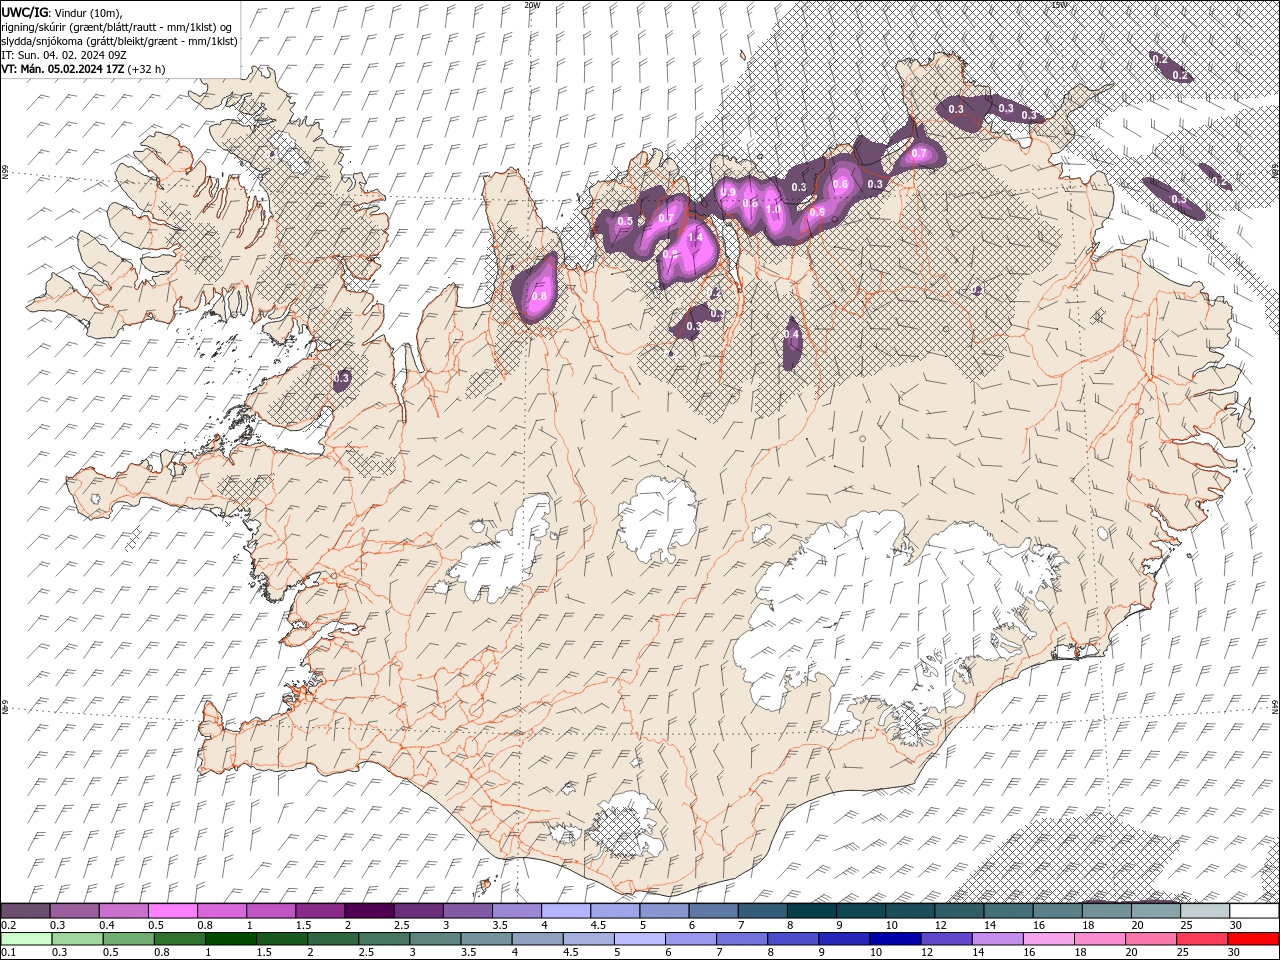The image size is (1280, 960).
Task: Click the valid time 'VT: Mán. 05.02.2024 17Z'
Action: [63, 69]
